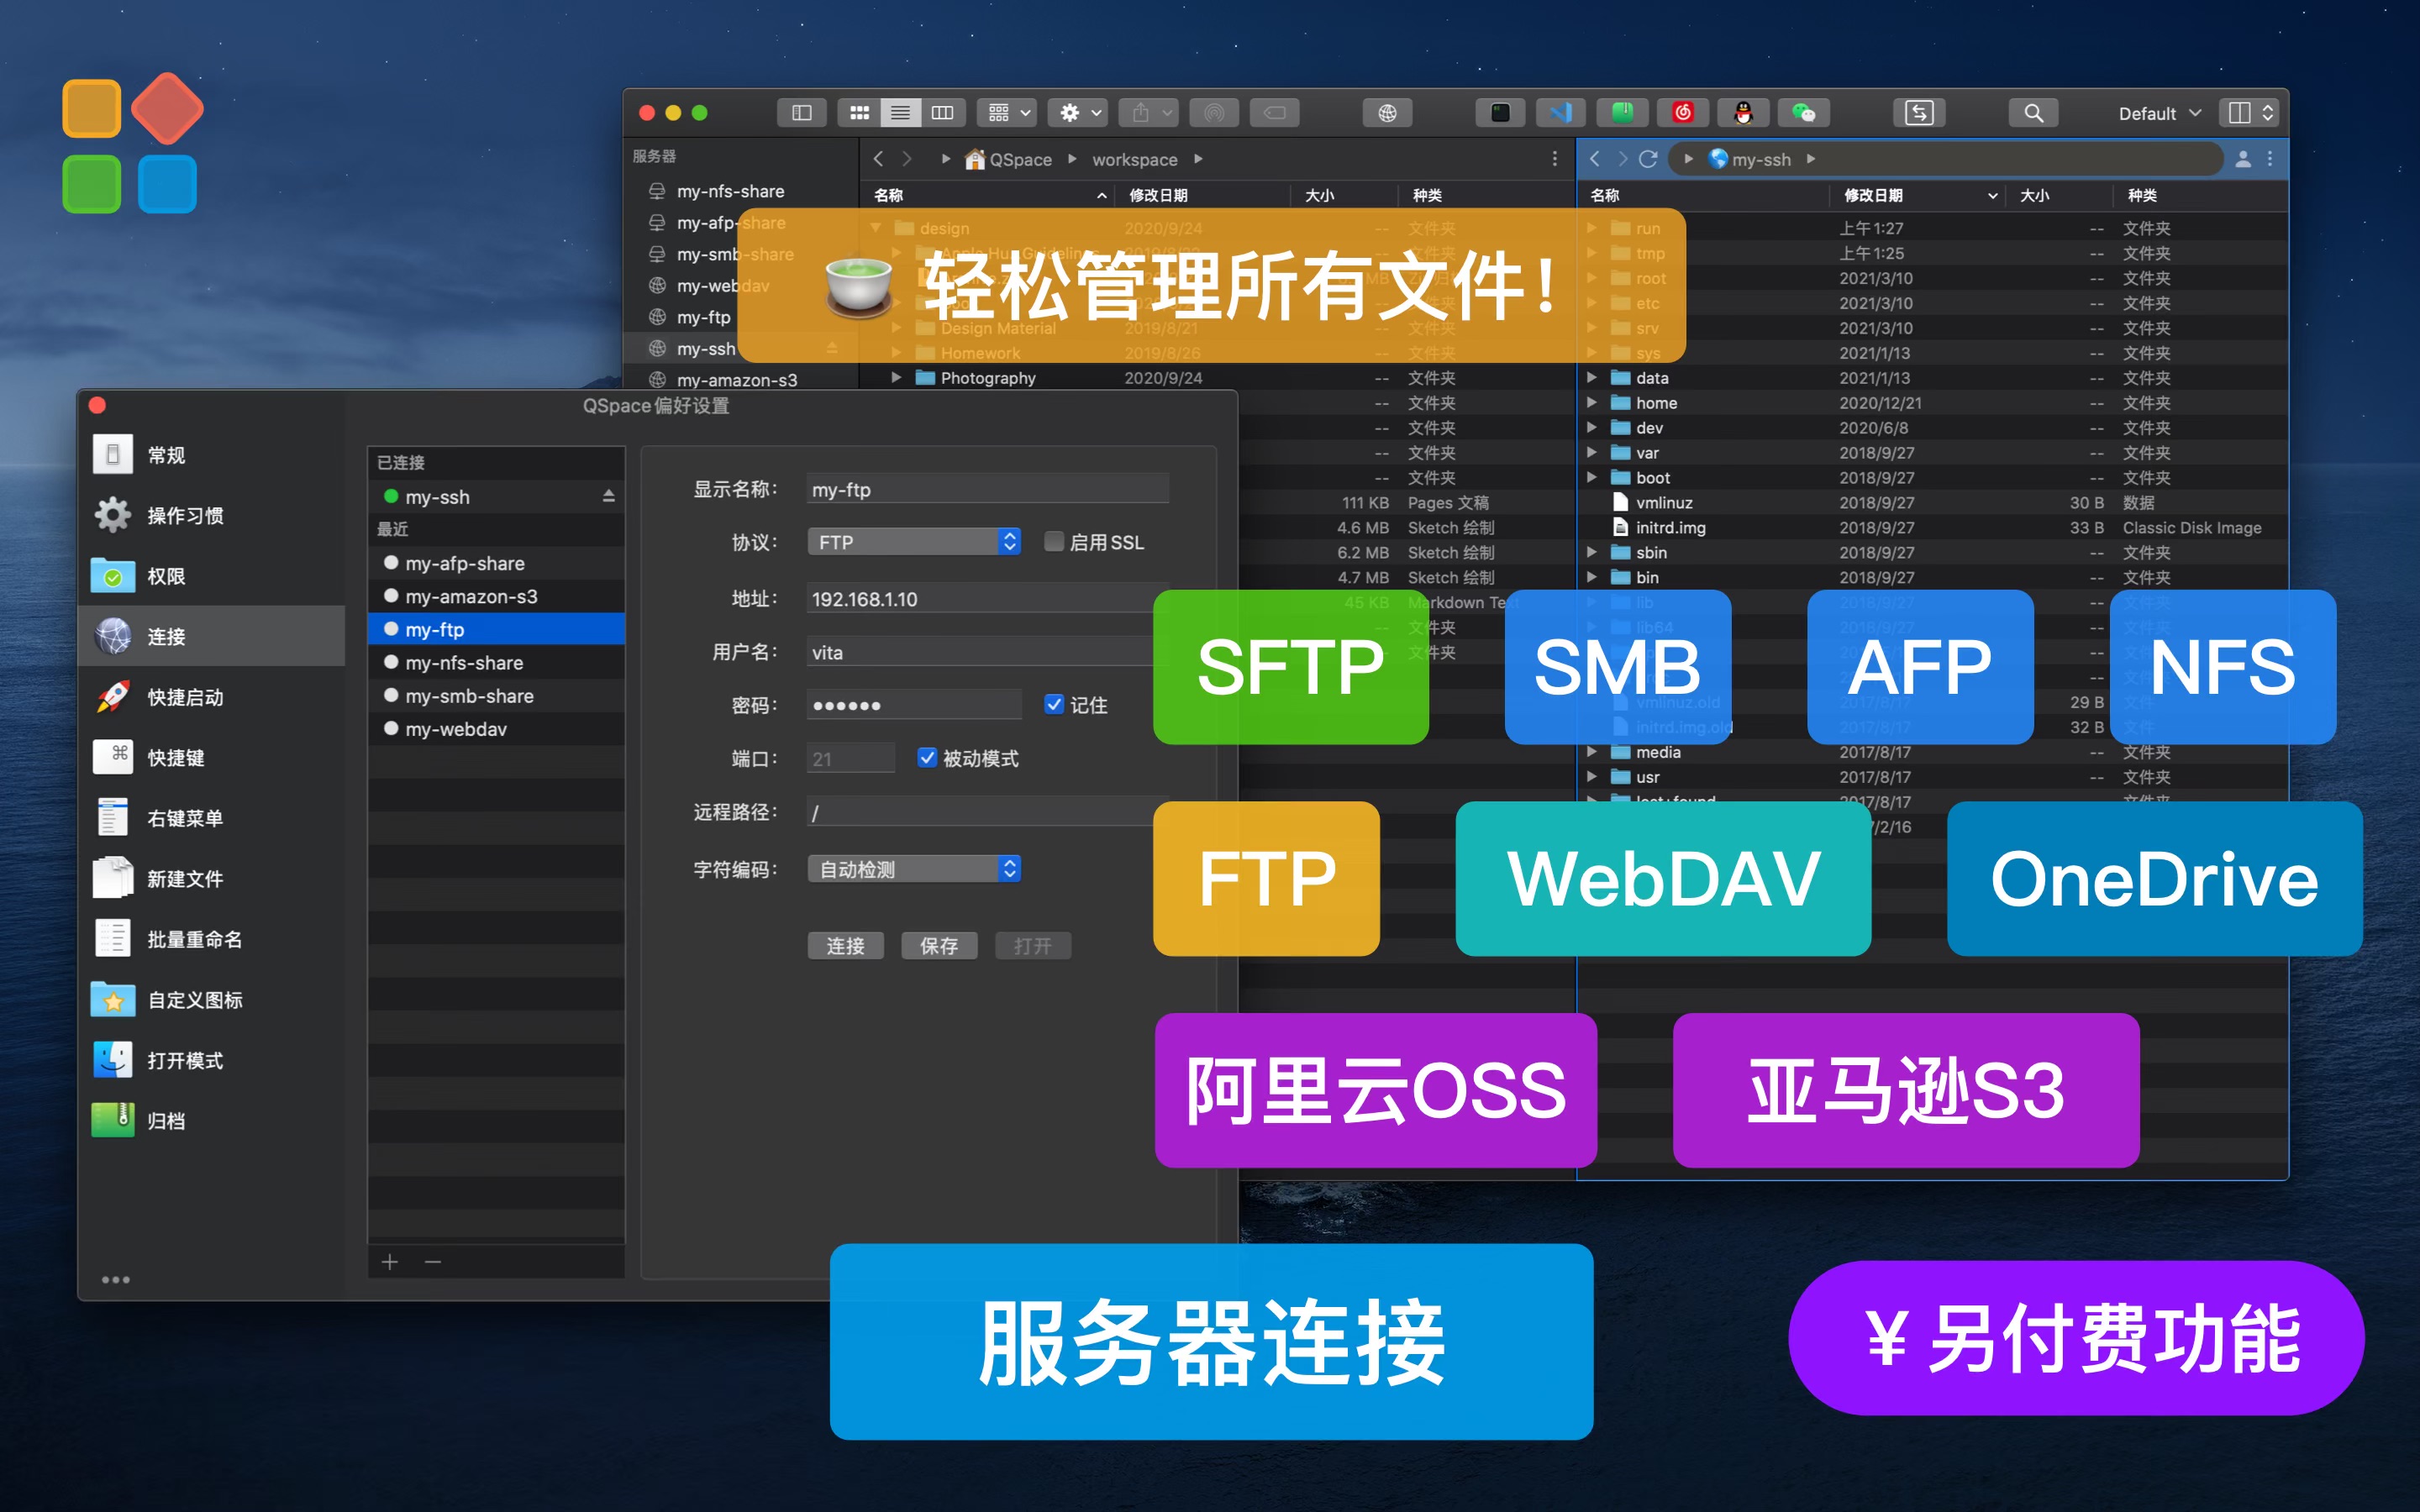The height and width of the screenshot is (1512, 2420).
Task: Open the 权限 preferences section
Action: [212, 576]
